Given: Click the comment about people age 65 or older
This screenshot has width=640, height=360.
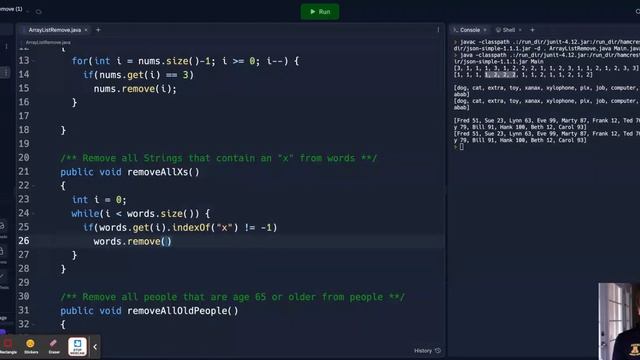Looking at the screenshot, I should coord(232,297).
